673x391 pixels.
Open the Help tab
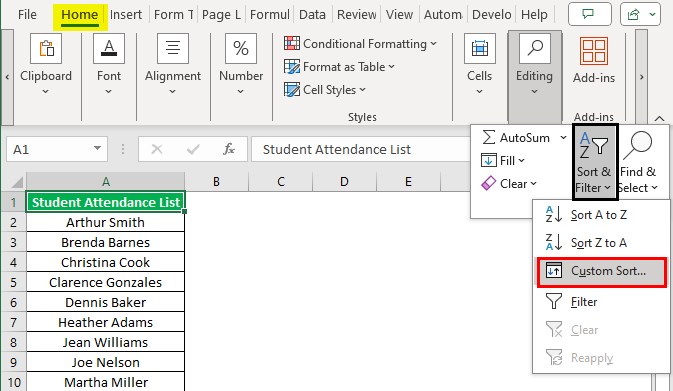[534, 15]
